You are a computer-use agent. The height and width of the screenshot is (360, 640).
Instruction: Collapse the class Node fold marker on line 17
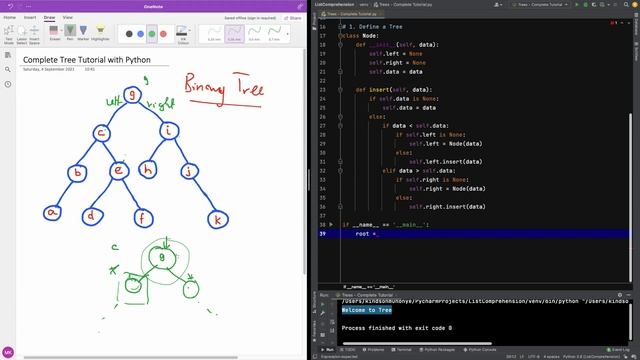[340, 36]
